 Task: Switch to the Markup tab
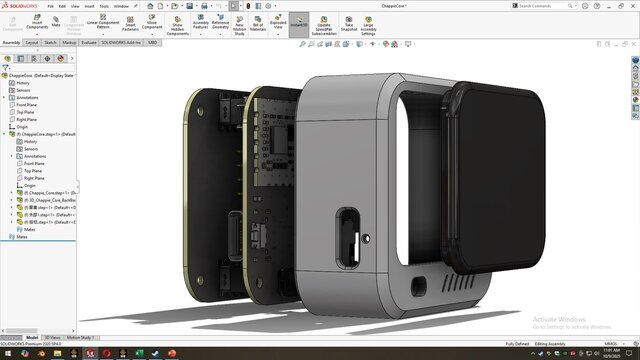pyautogui.click(x=69, y=42)
